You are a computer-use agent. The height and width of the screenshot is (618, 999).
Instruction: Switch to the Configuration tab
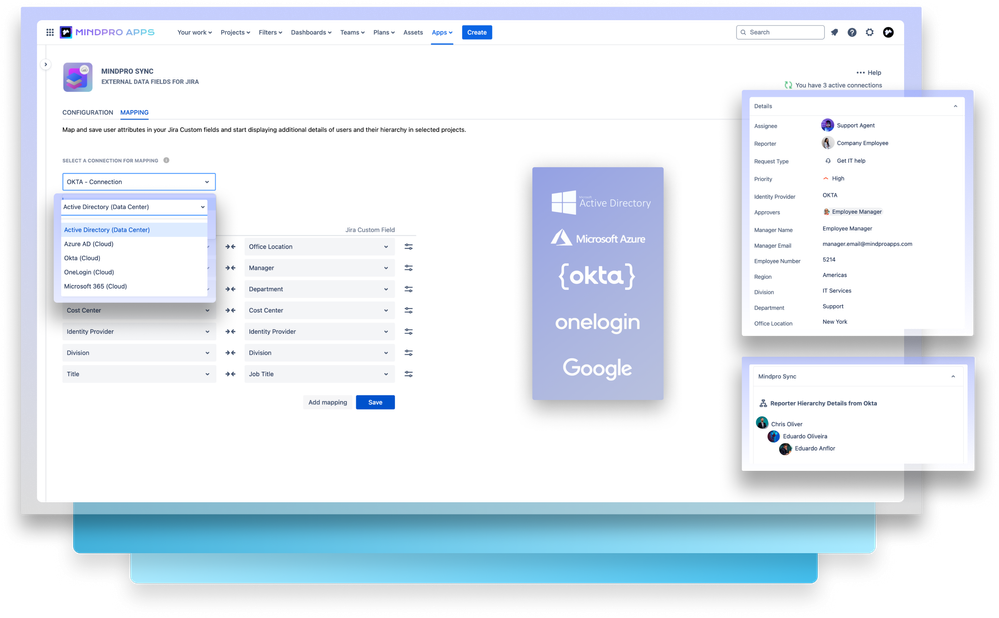87,113
